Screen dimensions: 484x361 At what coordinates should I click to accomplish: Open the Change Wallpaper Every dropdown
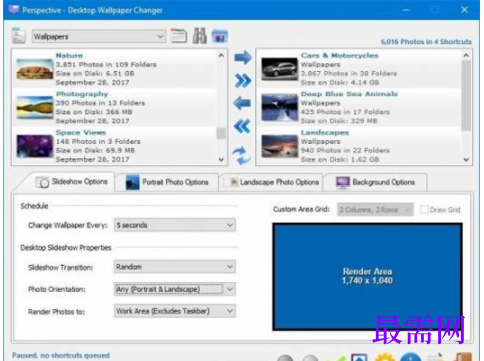[x=175, y=225]
